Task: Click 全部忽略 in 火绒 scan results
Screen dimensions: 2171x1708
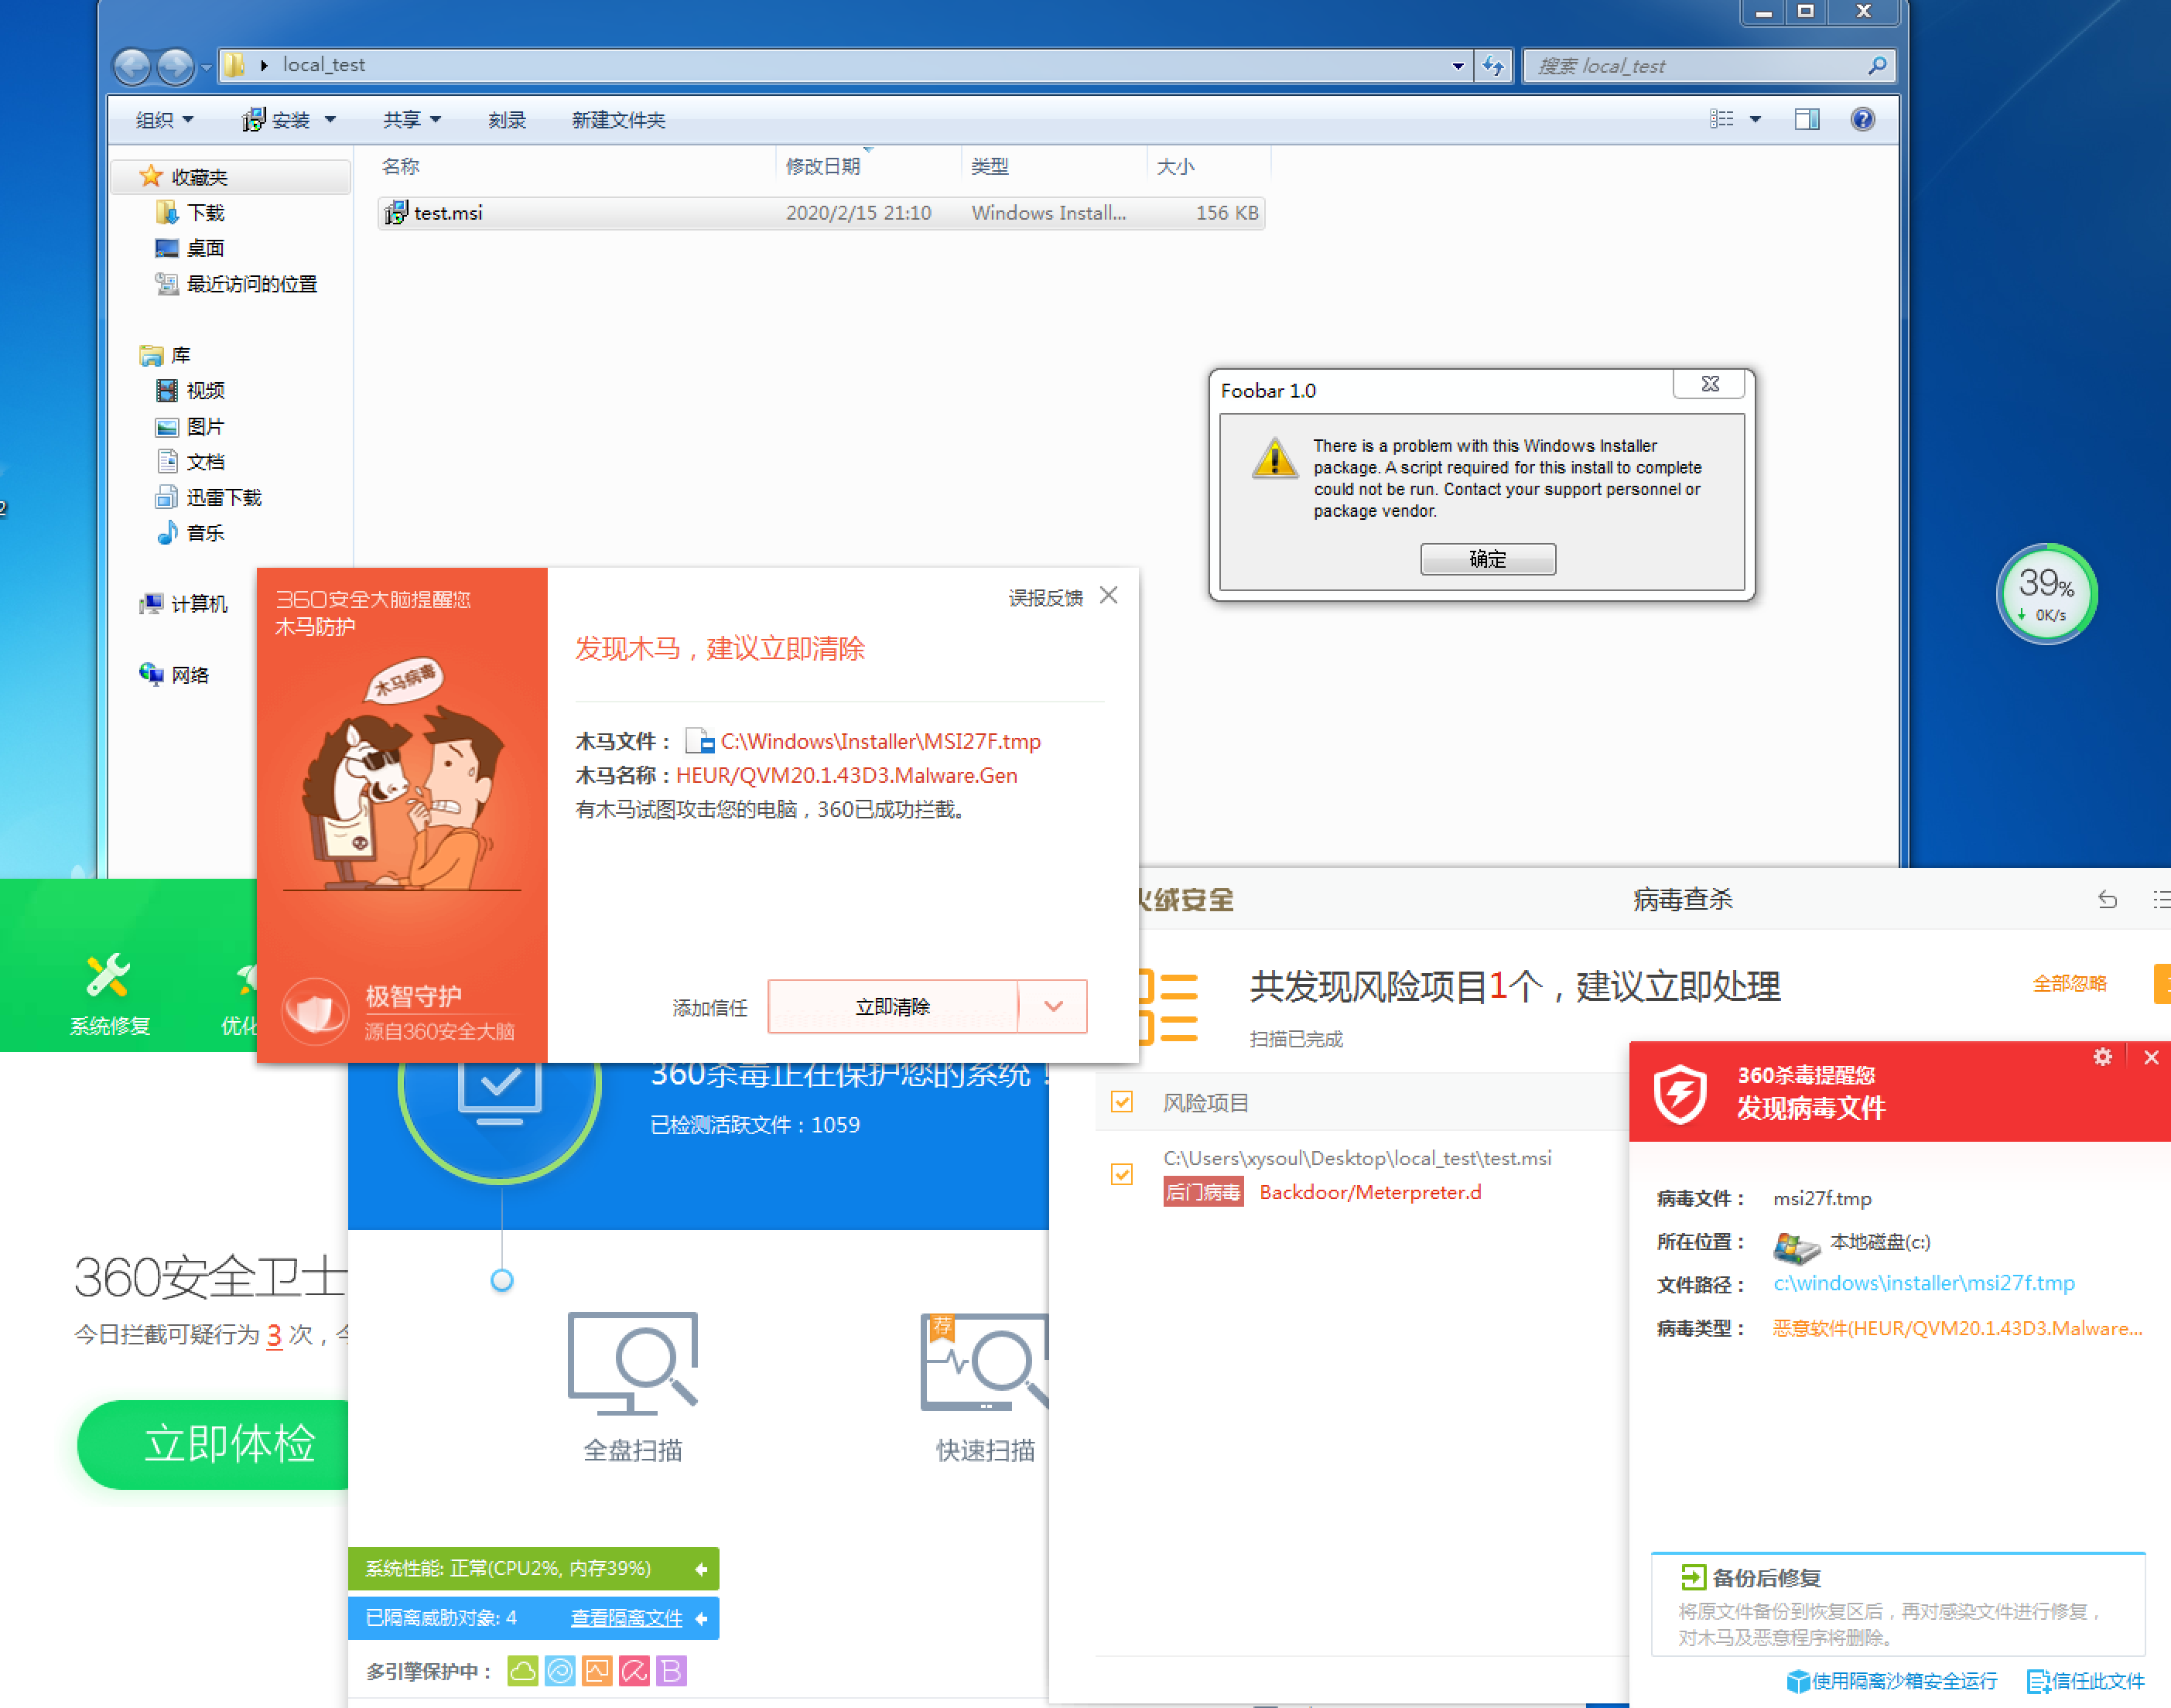Action: (x=2069, y=984)
